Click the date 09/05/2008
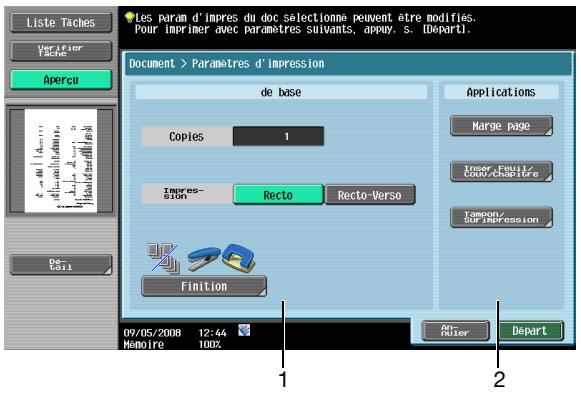581x393 pixels. [152, 333]
